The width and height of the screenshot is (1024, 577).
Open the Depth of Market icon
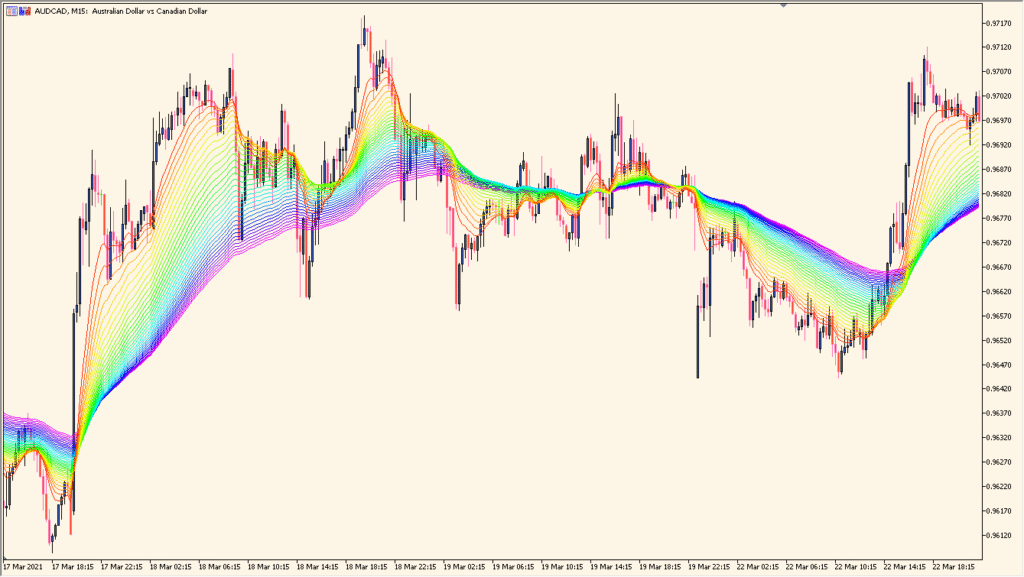pos(25,11)
